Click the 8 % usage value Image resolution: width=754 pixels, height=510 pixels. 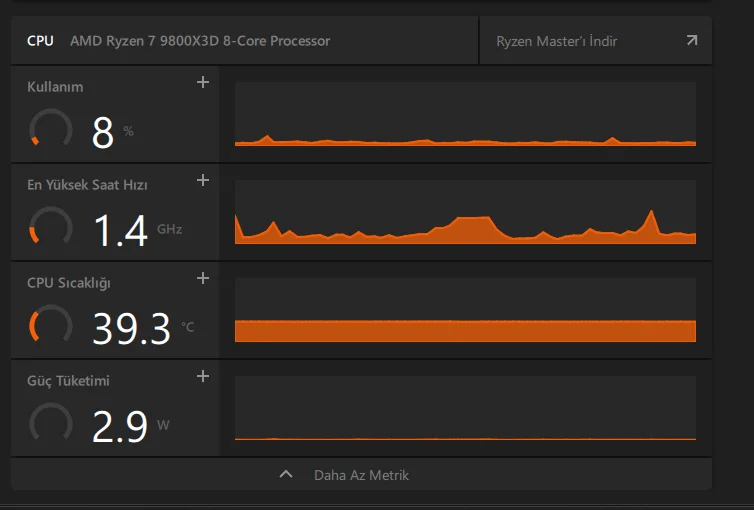tap(113, 132)
